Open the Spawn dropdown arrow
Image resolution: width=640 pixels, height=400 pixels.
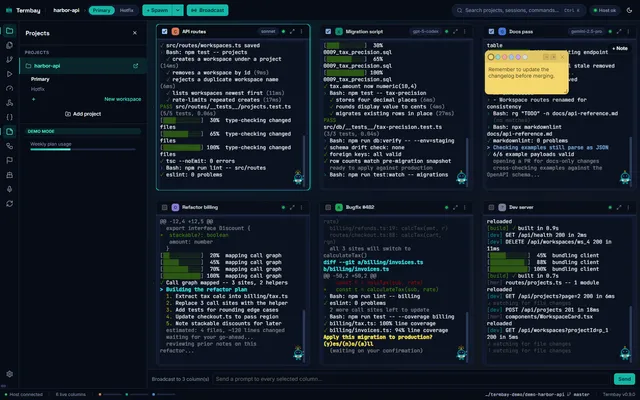pos(178,10)
